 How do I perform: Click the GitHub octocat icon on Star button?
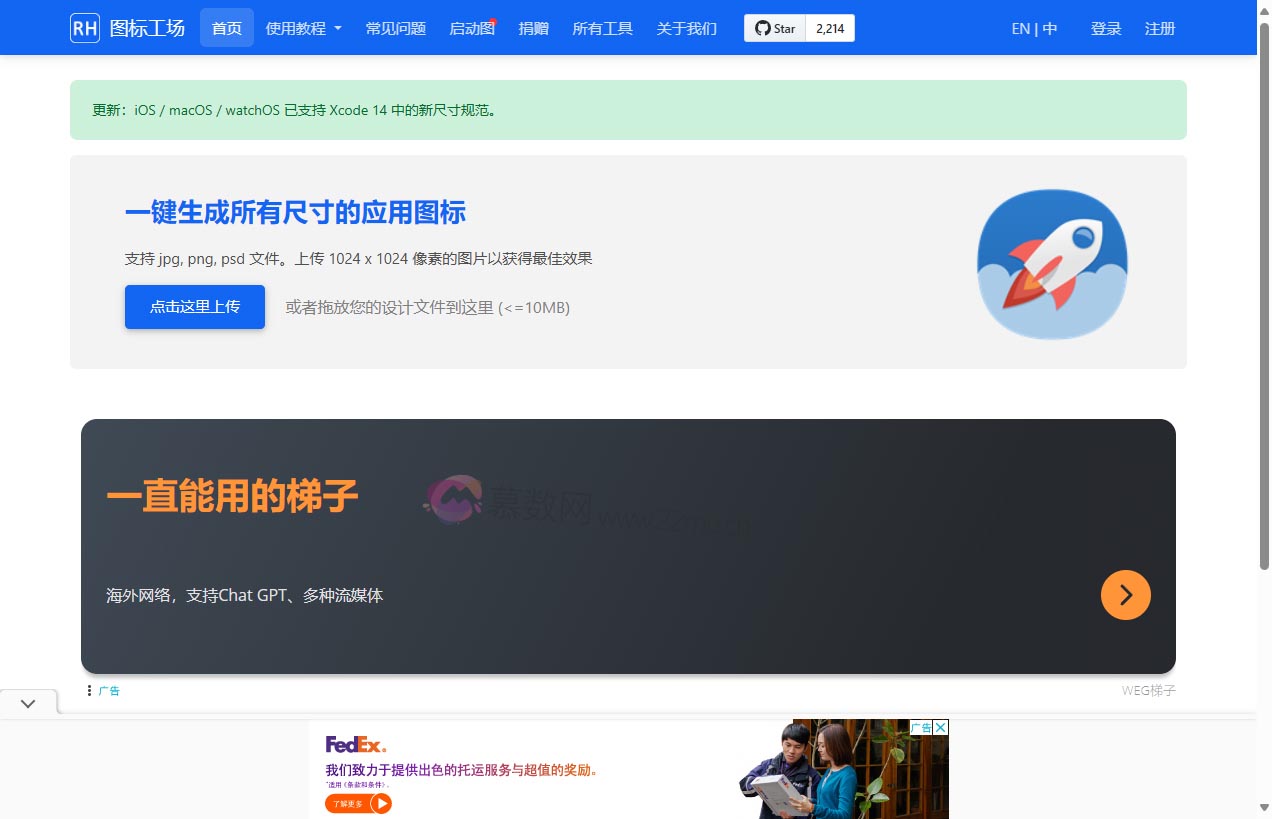pos(762,28)
